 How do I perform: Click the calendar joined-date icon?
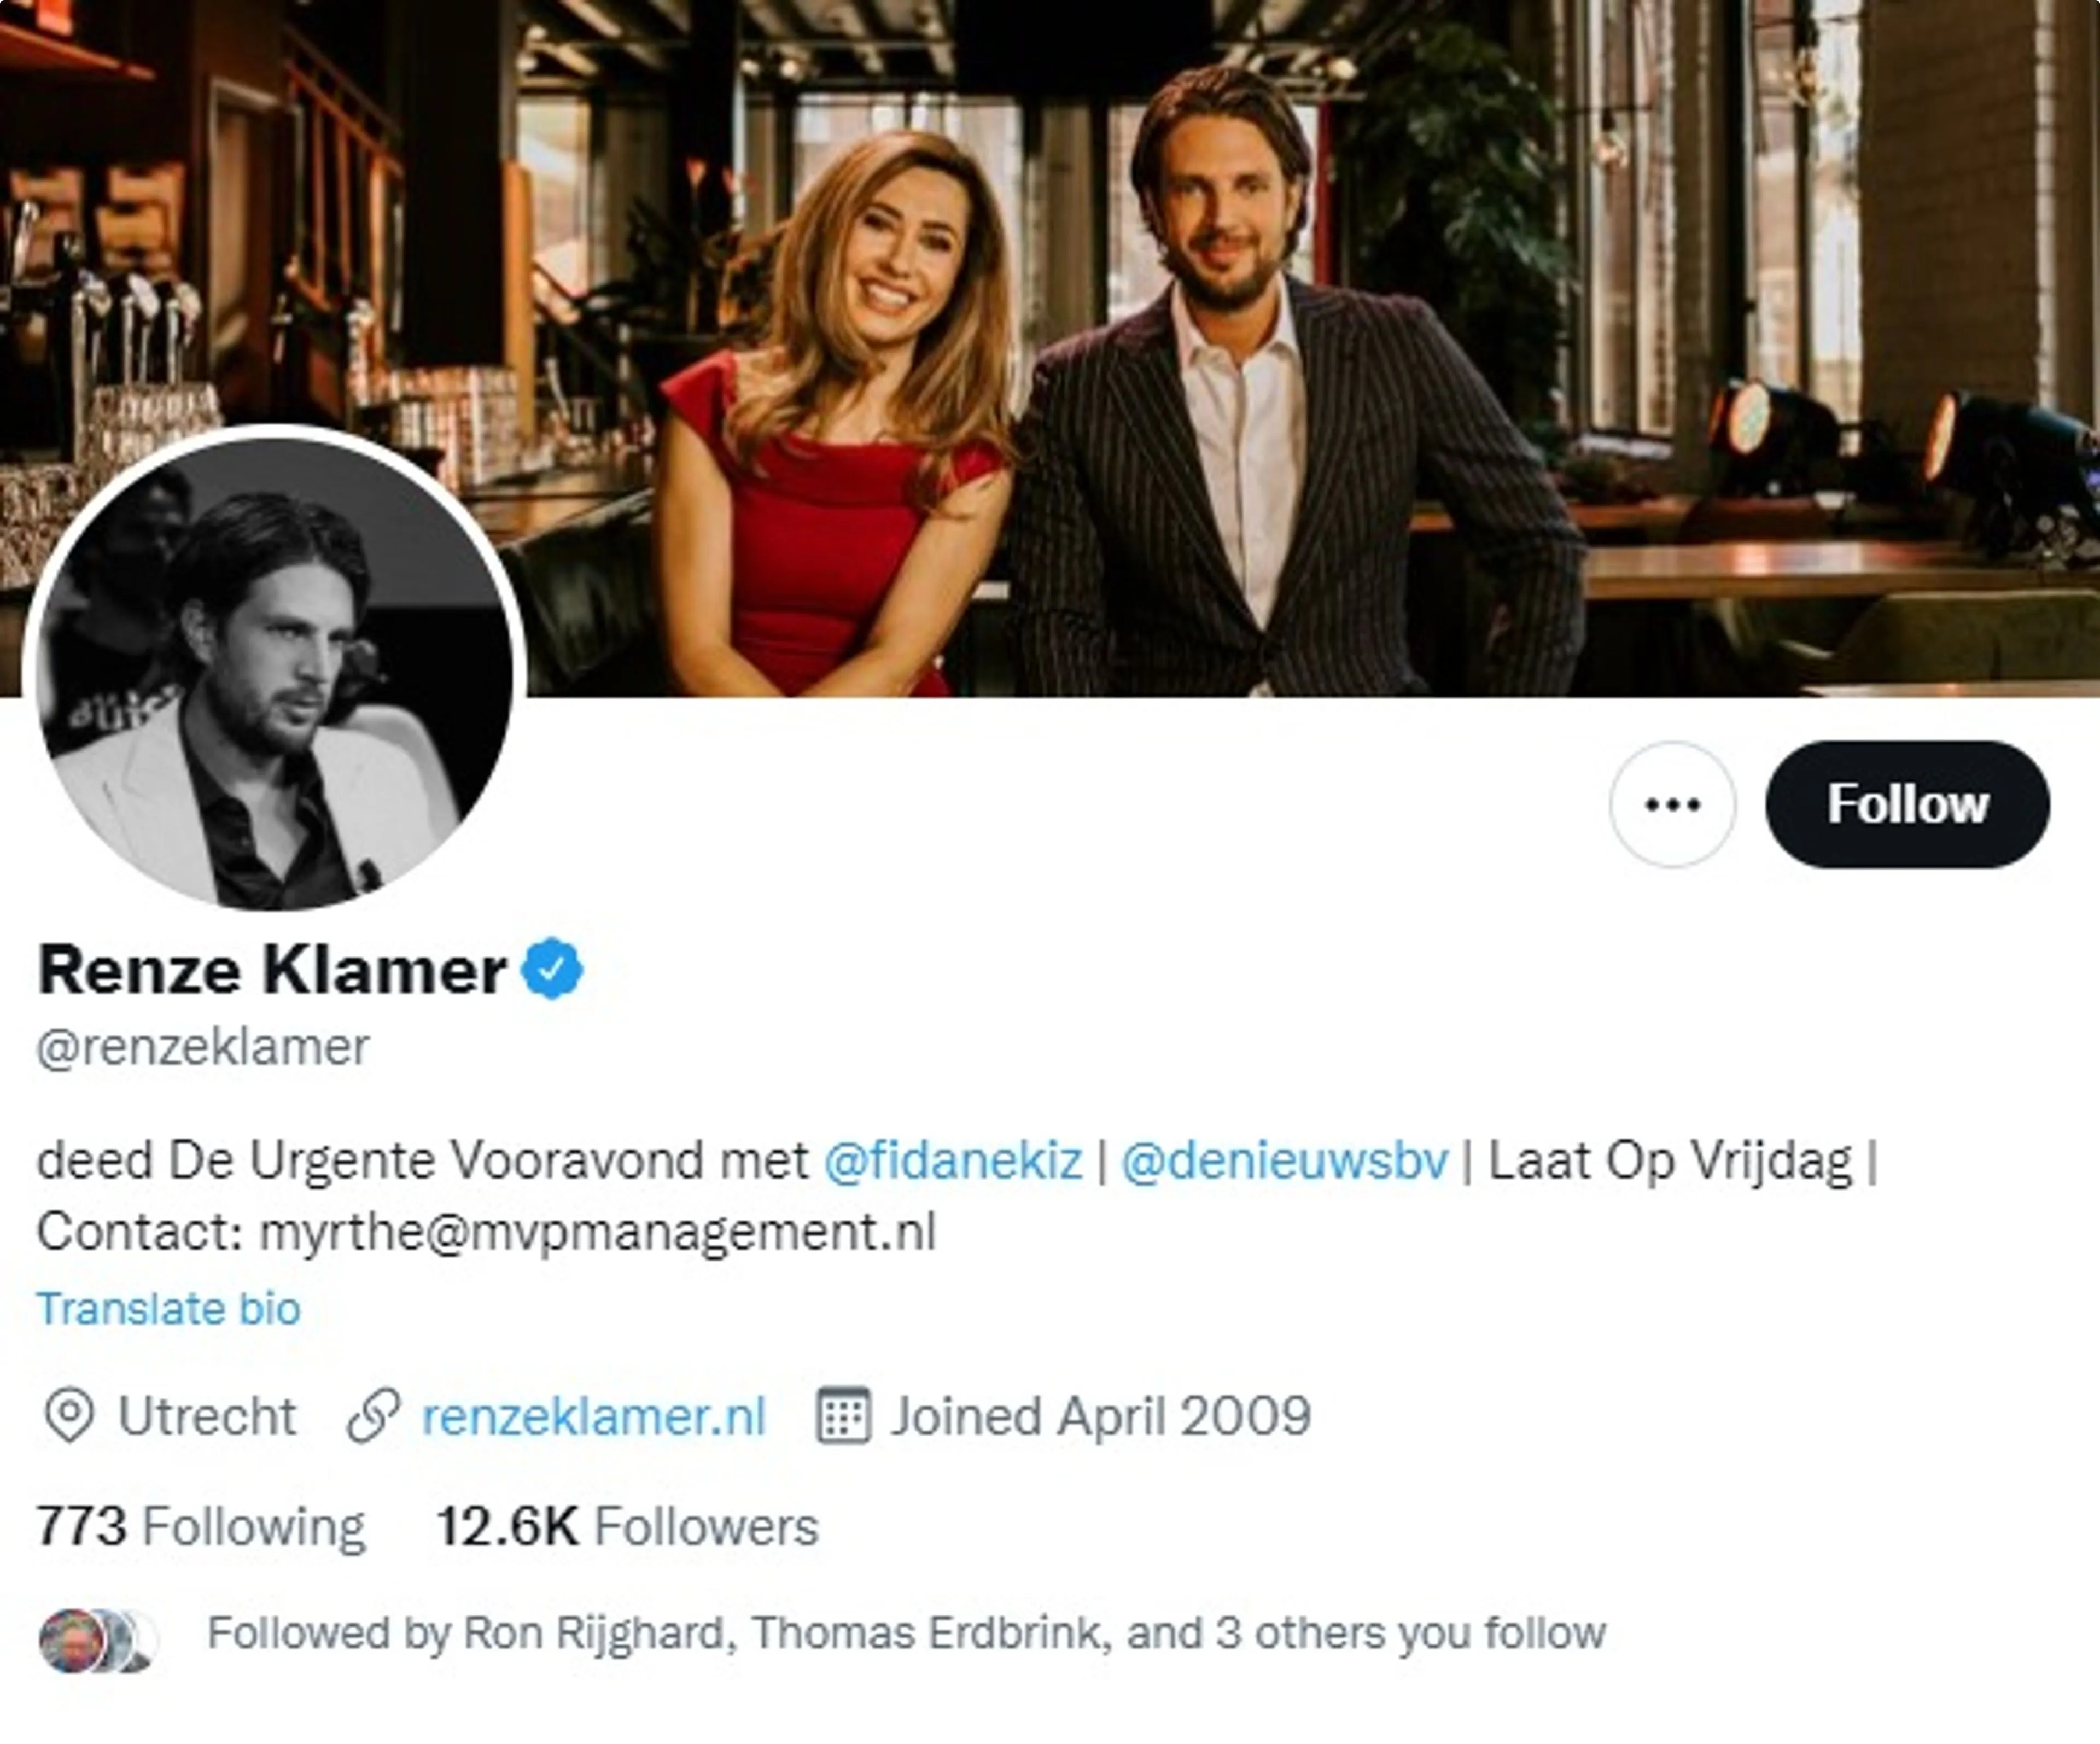click(x=843, y=1416)
